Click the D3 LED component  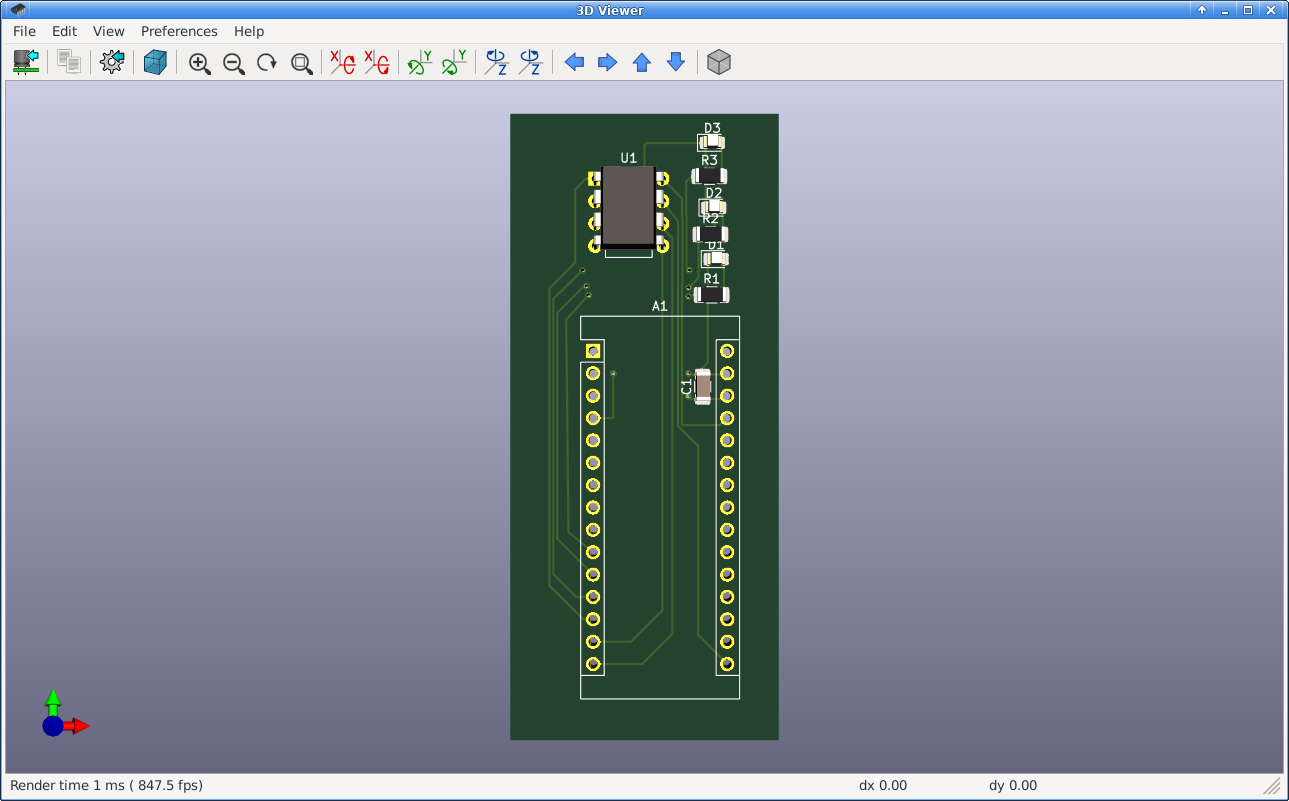coord(711,143)
